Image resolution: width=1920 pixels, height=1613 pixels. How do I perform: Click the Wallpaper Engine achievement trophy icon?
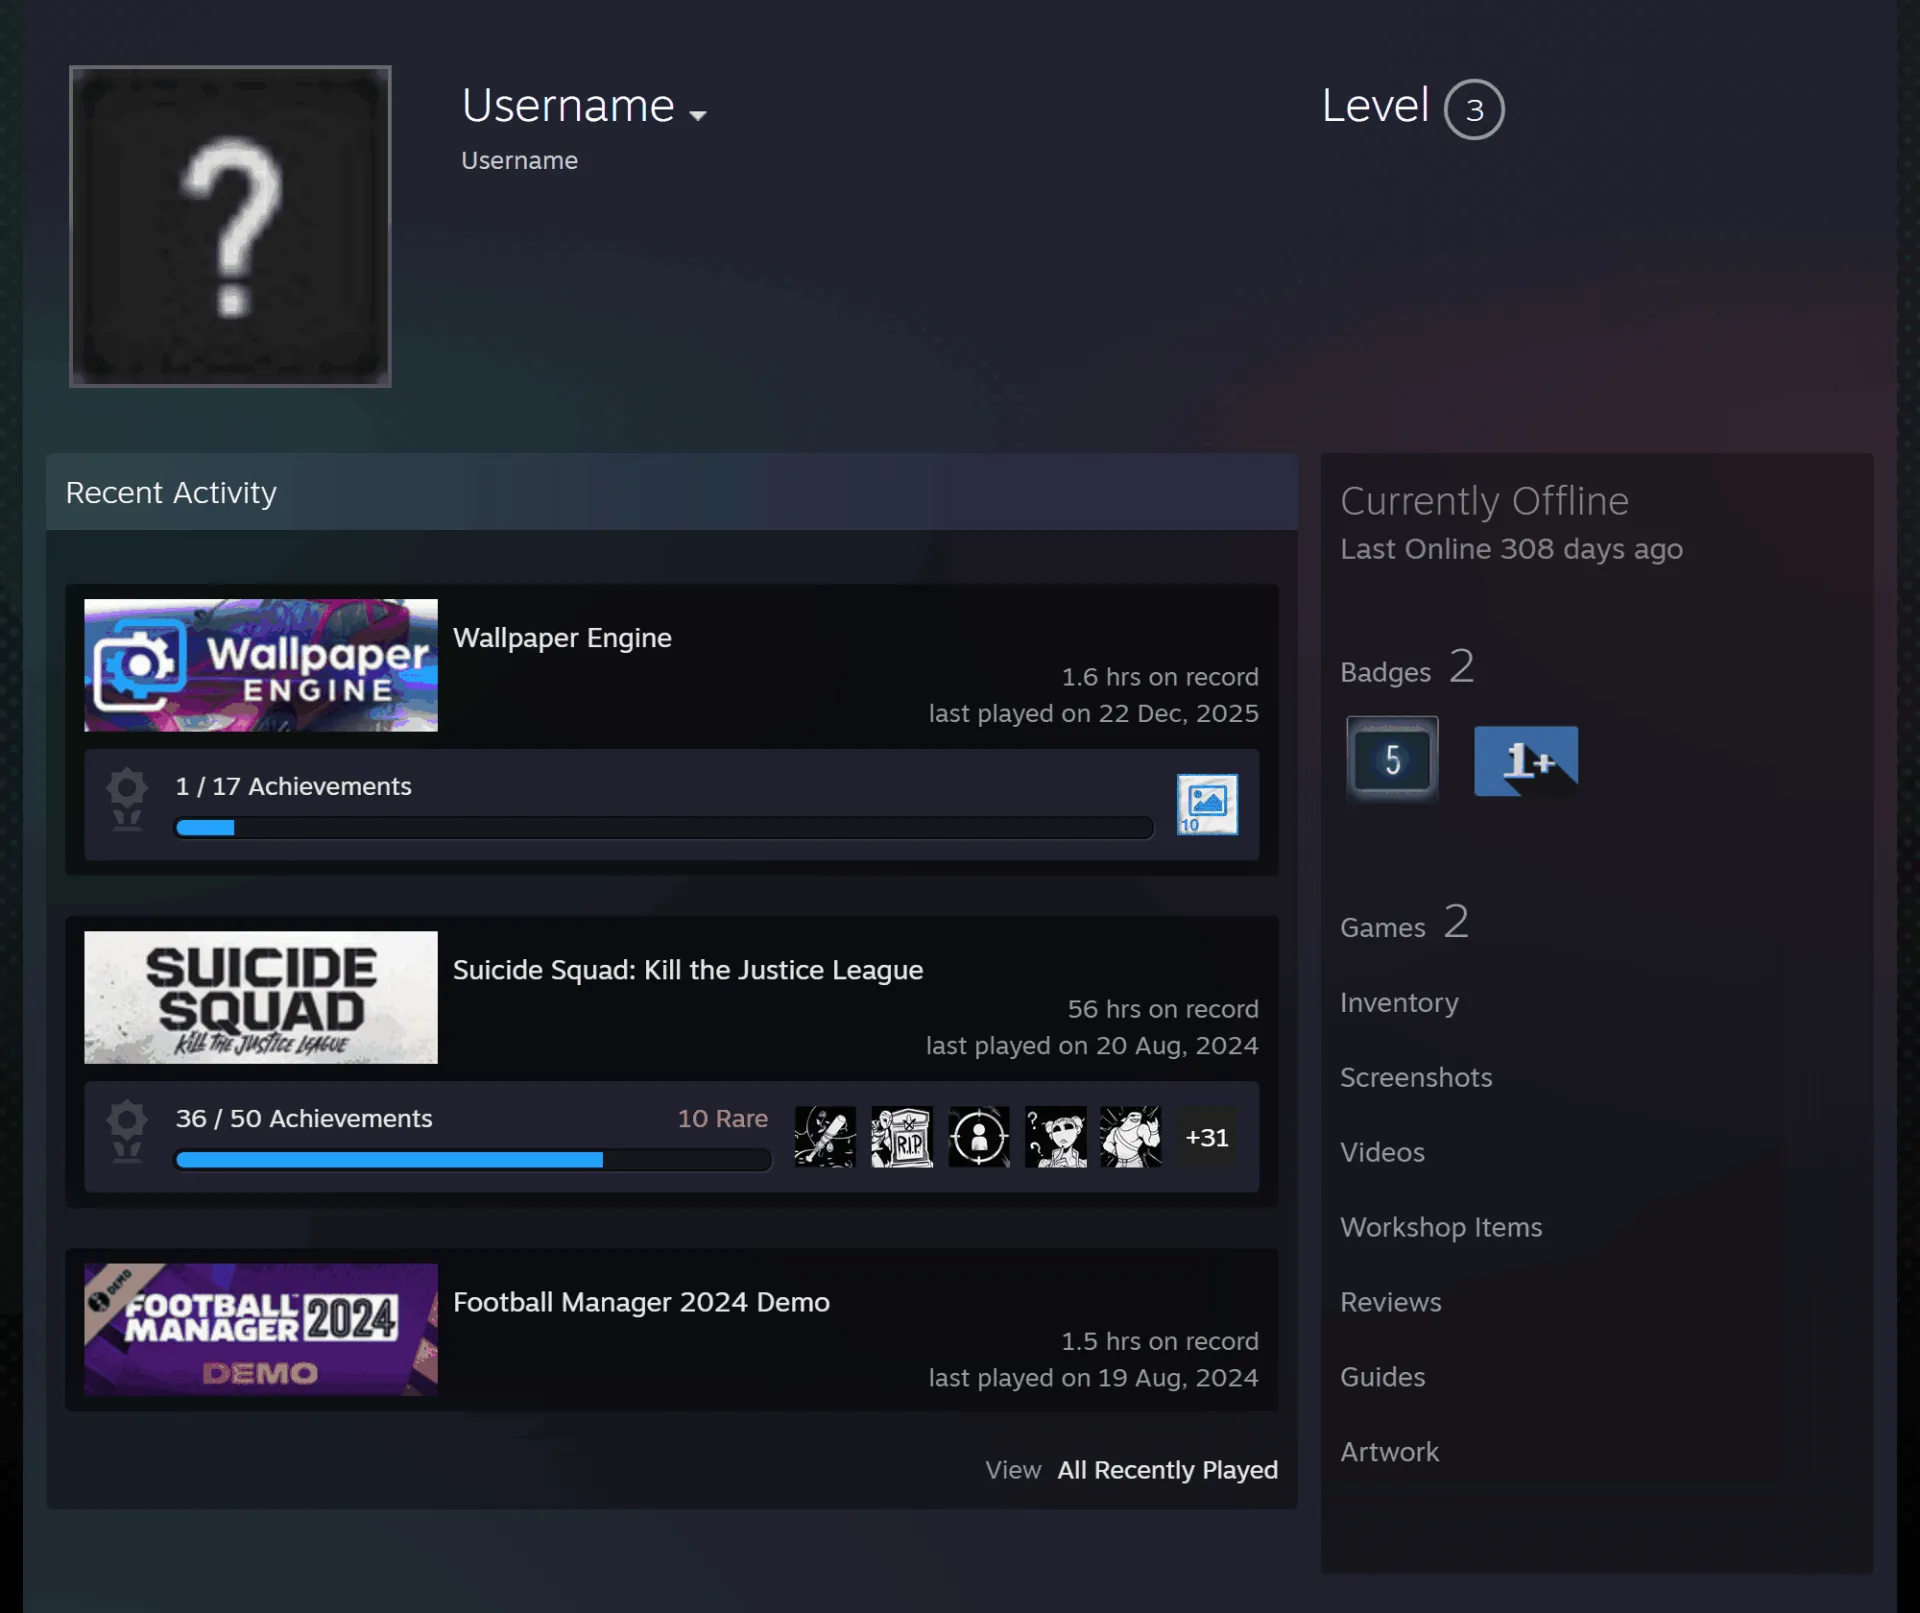click(127, 800)
